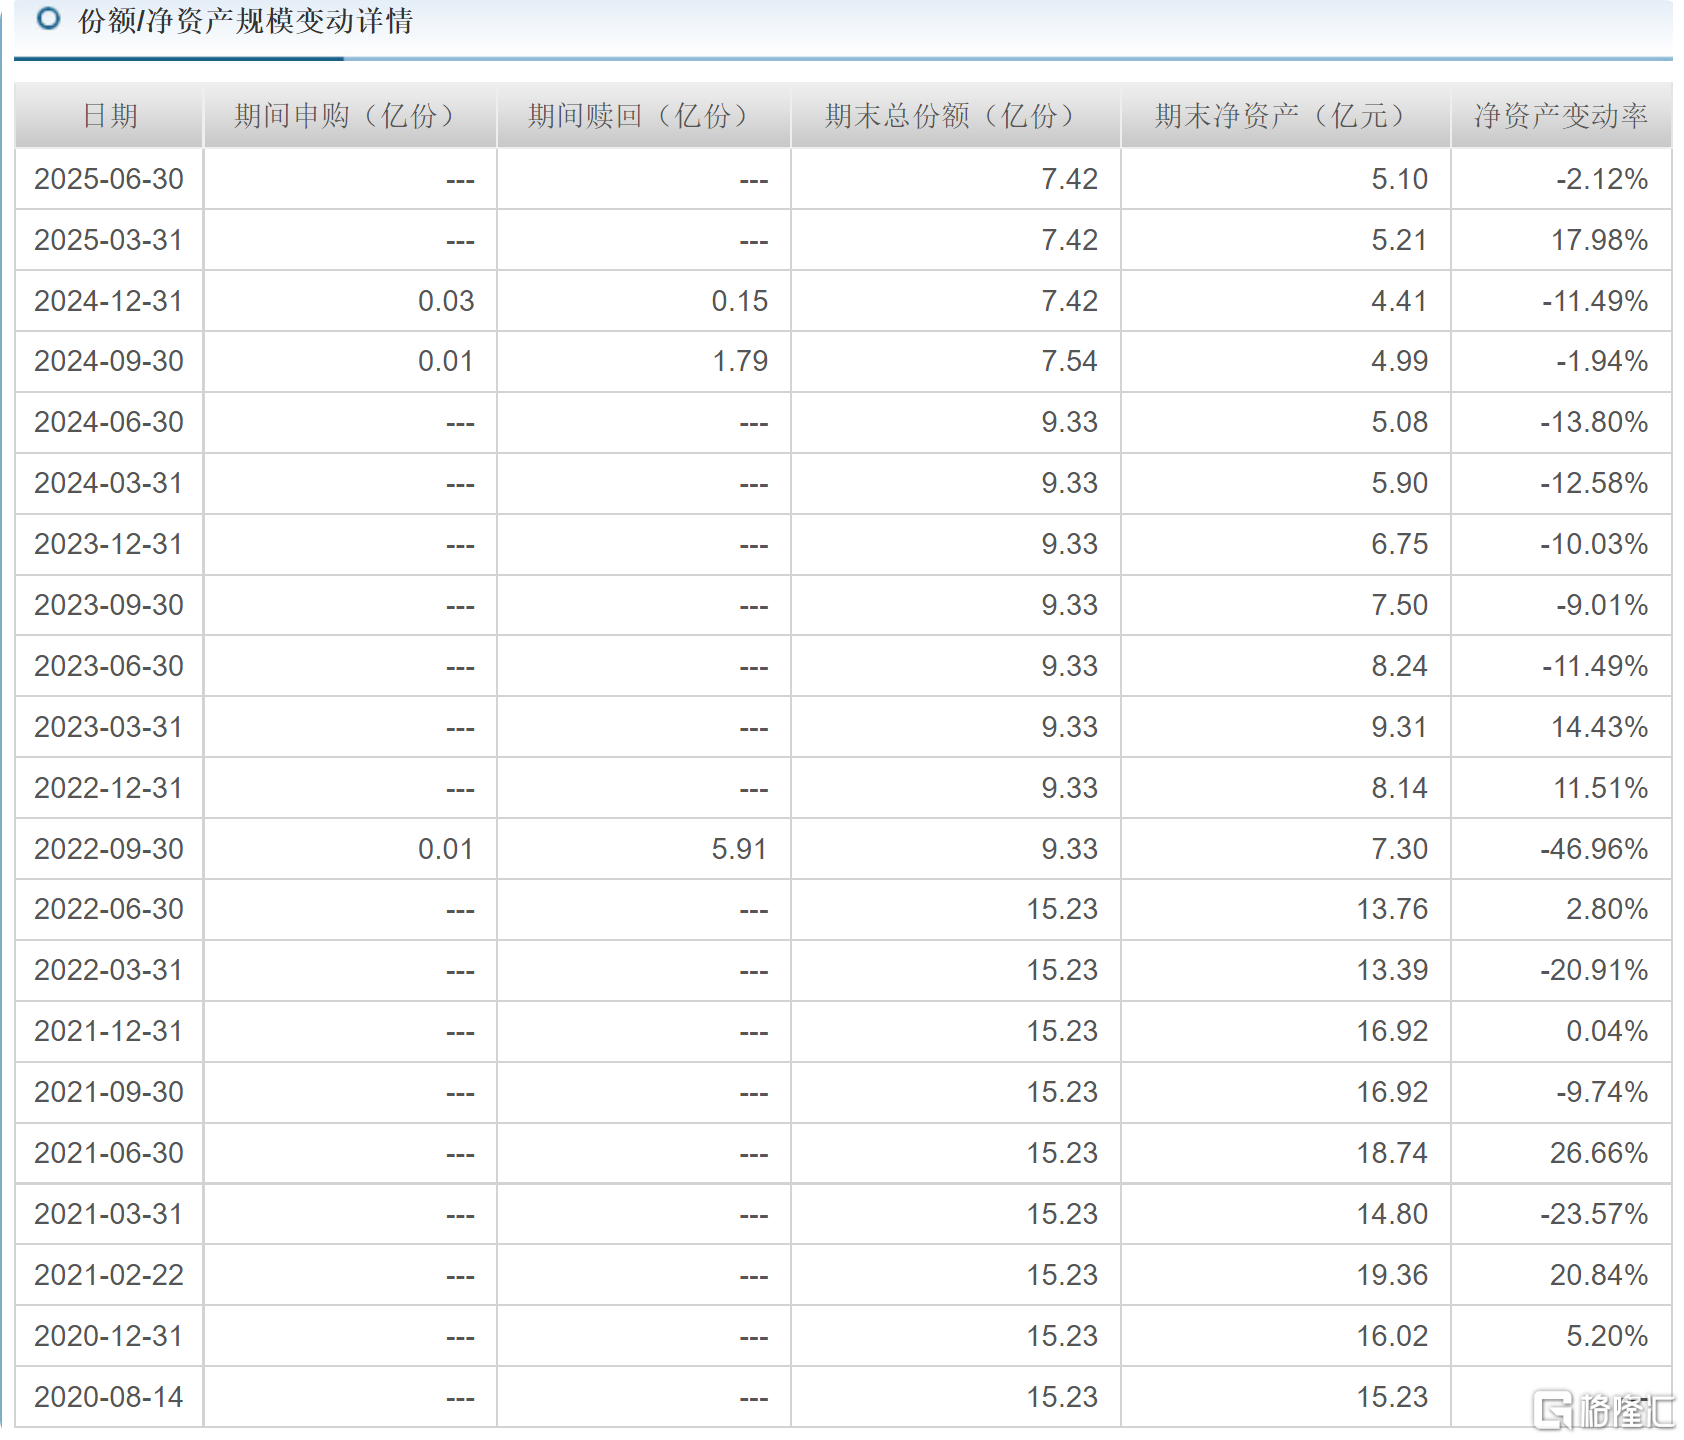This screenshot has height=1440, width=1684.
Task: Click the 期间赎回（亿份） column header
Action: (x=644, y=116)
